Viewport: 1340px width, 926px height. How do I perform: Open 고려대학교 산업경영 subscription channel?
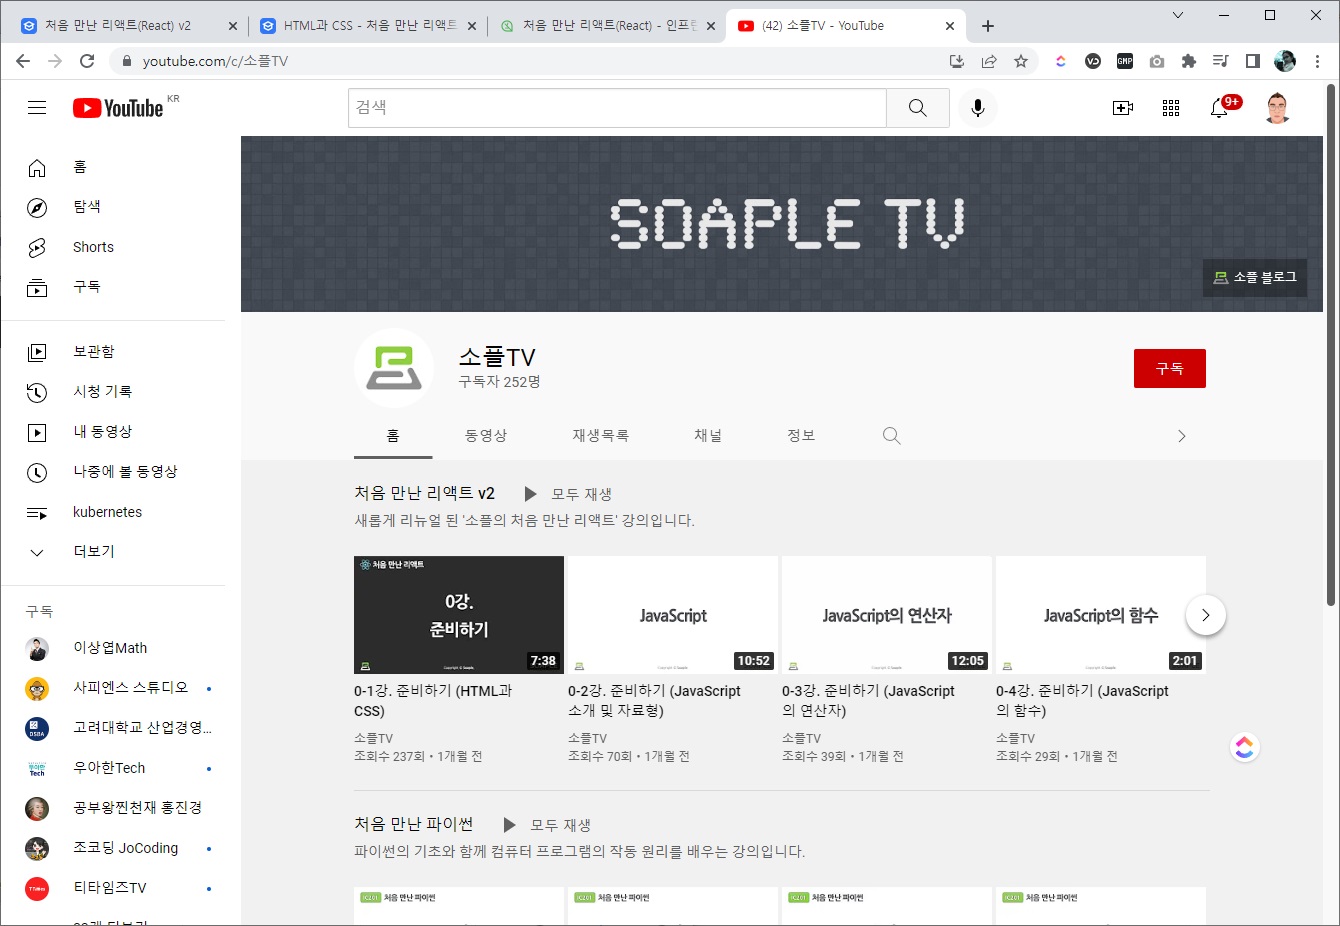coord(113,728)
